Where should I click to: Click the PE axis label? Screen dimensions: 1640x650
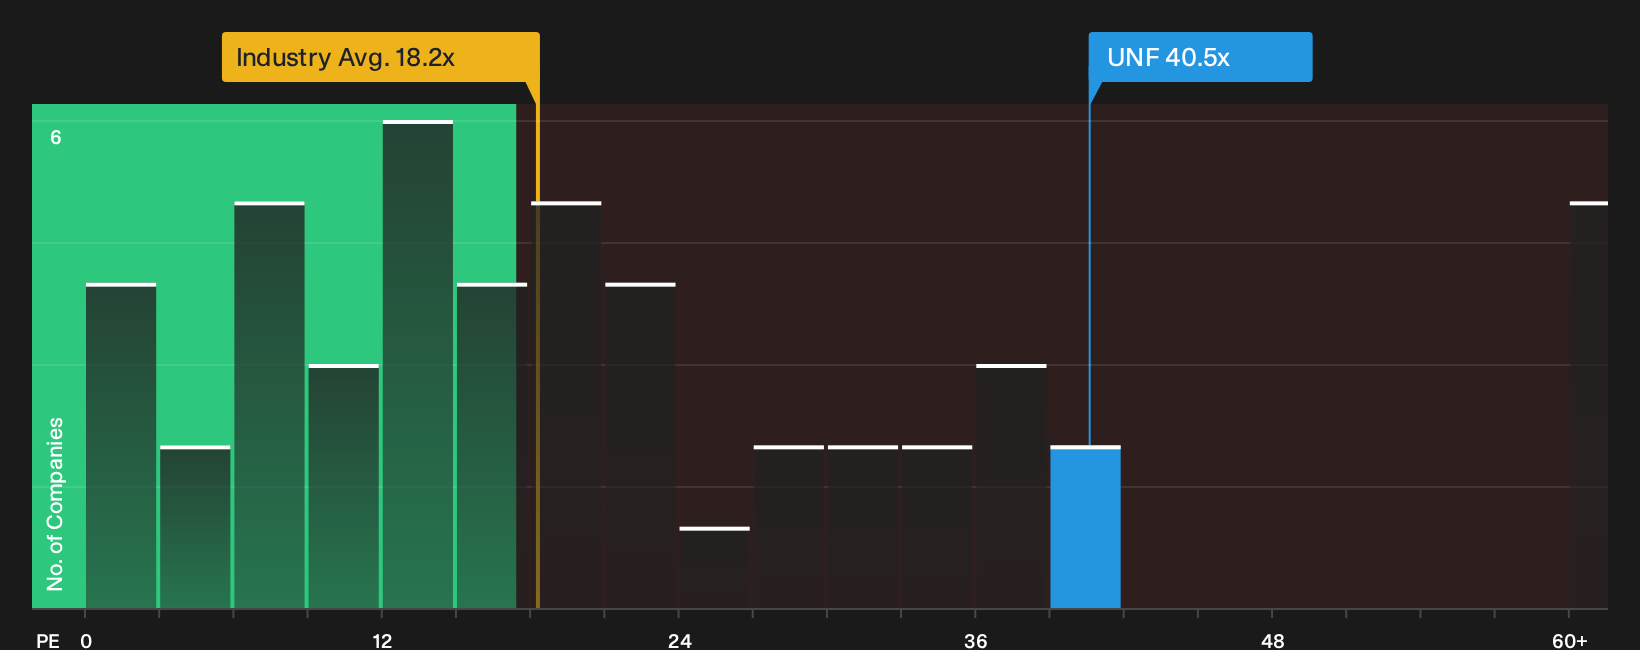click(x=47, y=641)
